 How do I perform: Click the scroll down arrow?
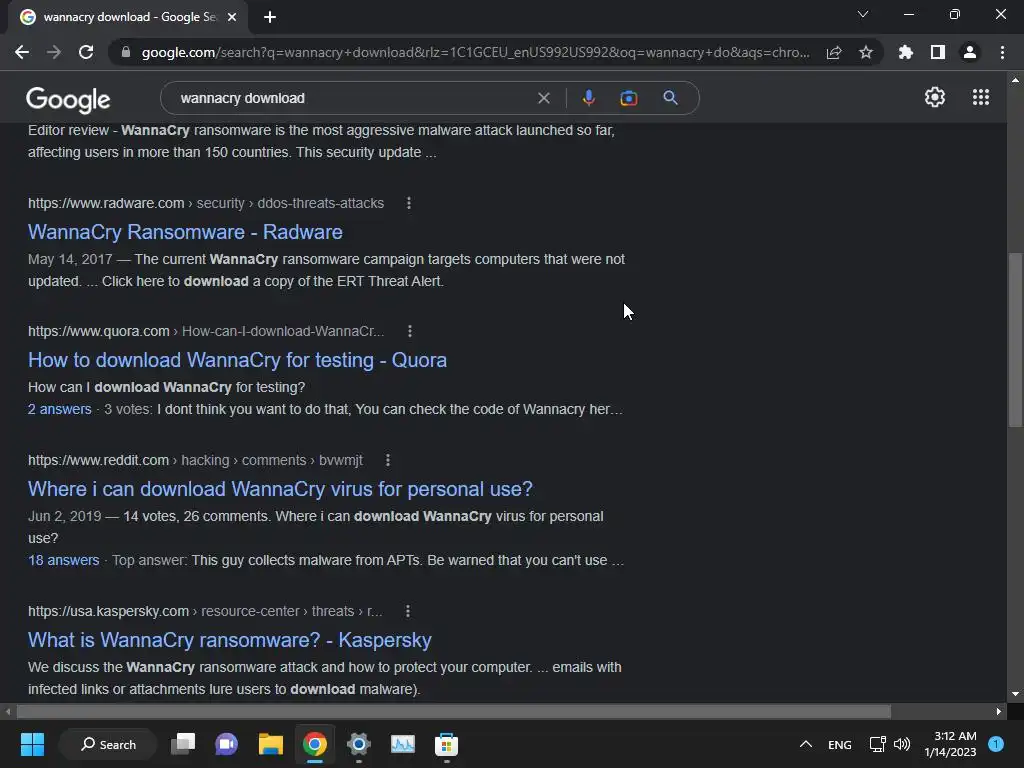pos(1015,694)
